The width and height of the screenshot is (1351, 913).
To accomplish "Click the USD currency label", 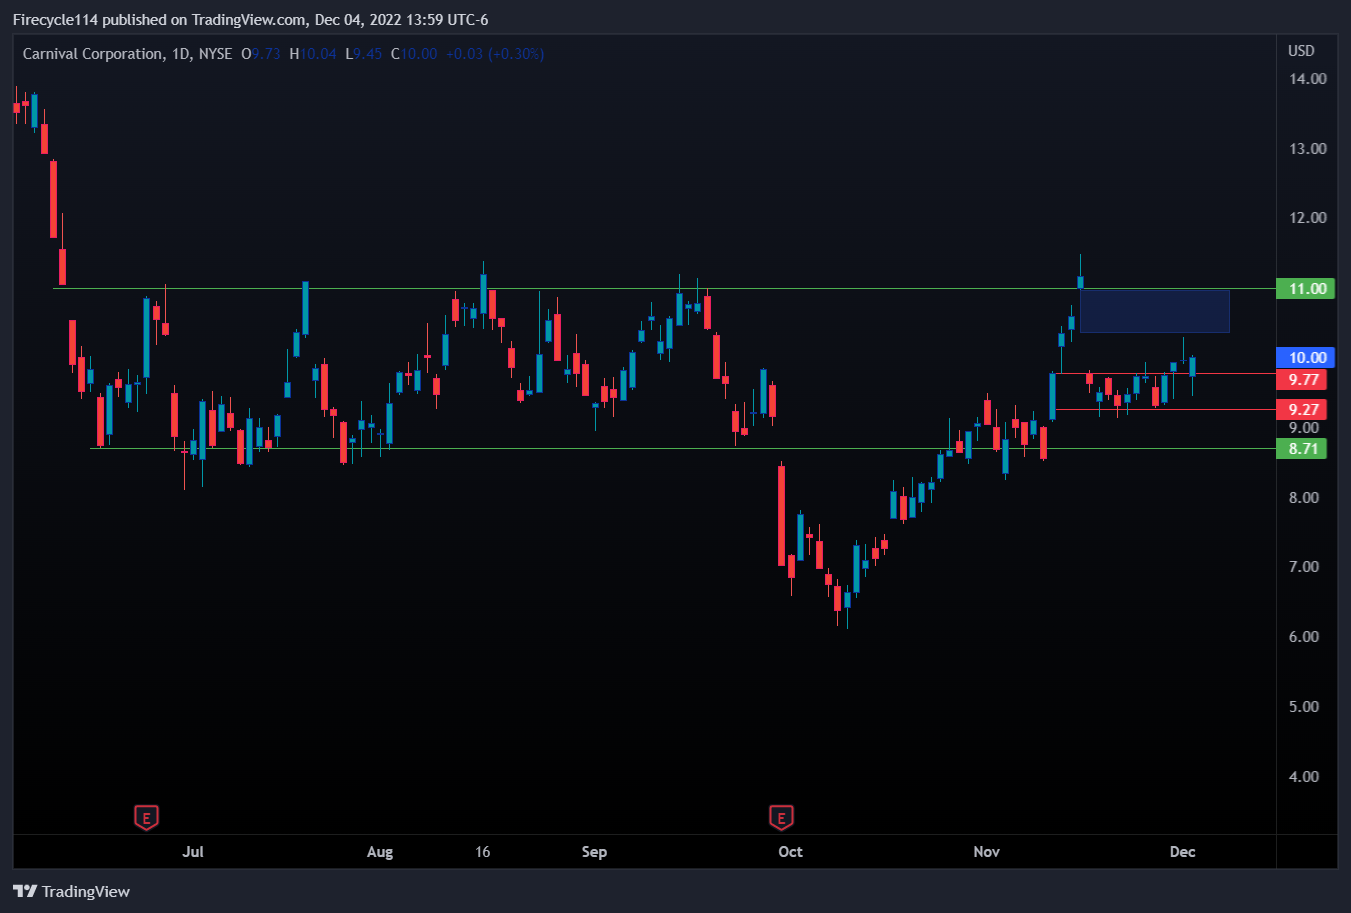I will click(1301, 51).
